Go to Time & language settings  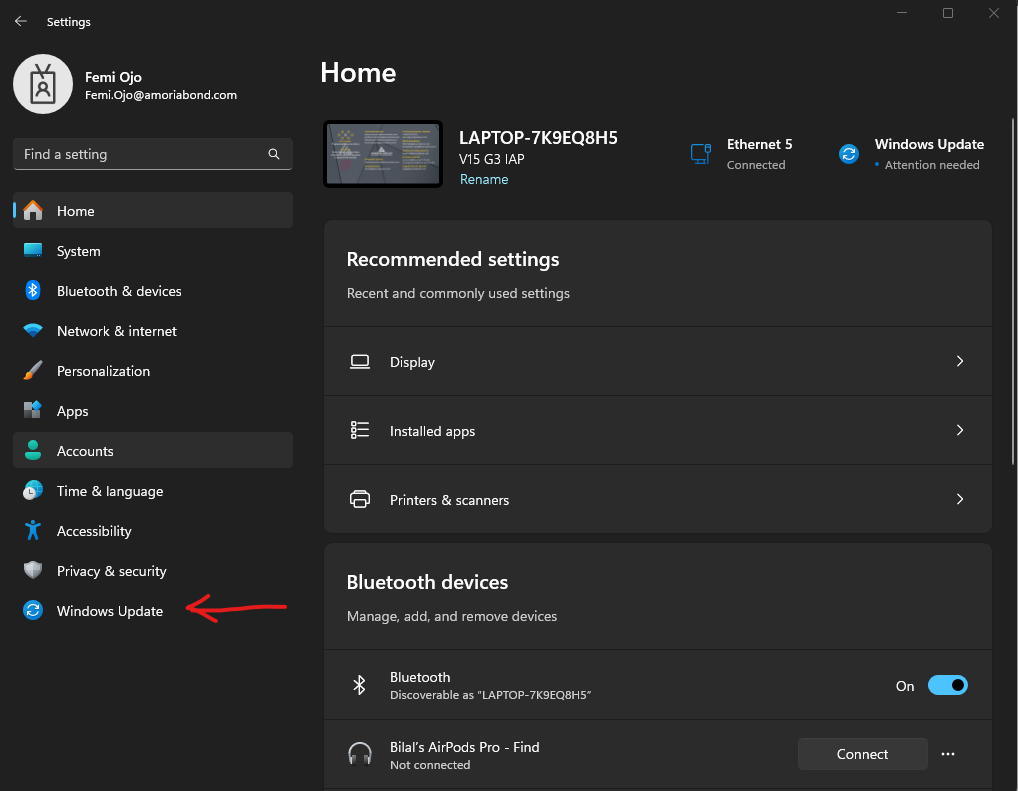(153, 490)
